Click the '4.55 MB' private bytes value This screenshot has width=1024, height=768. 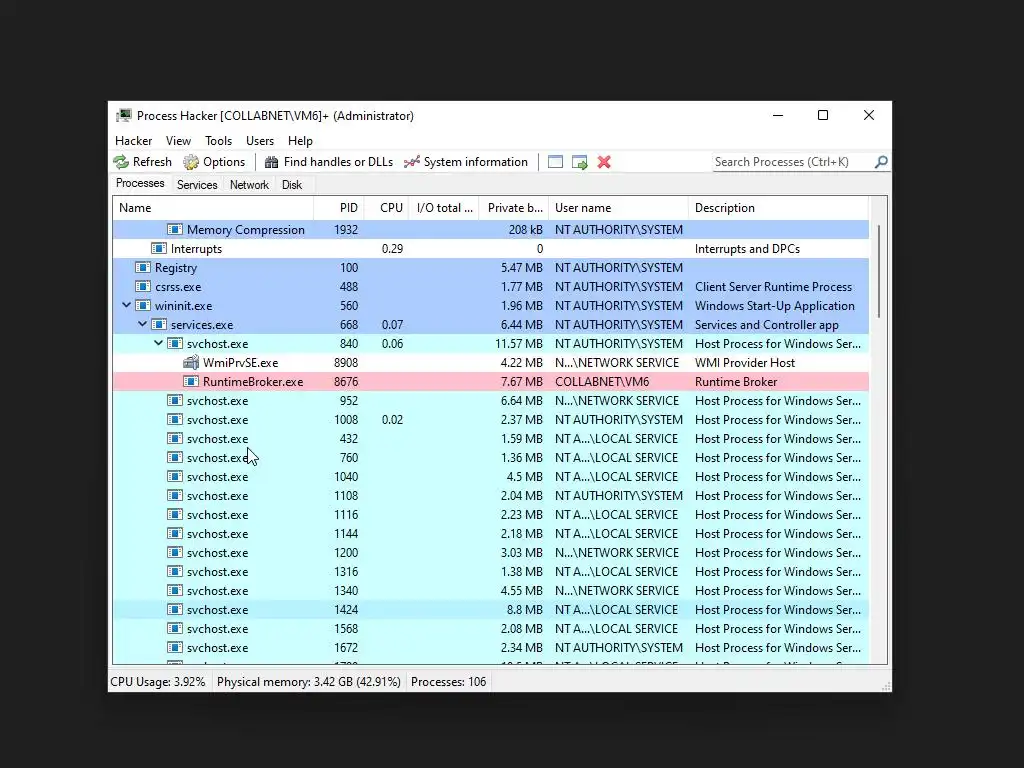[x=522, y=590]
